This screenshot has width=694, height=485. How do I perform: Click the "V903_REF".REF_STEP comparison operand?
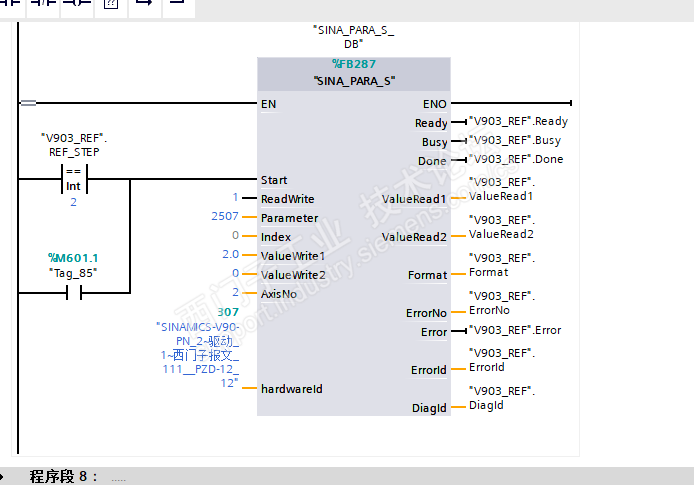click(74, 145)
